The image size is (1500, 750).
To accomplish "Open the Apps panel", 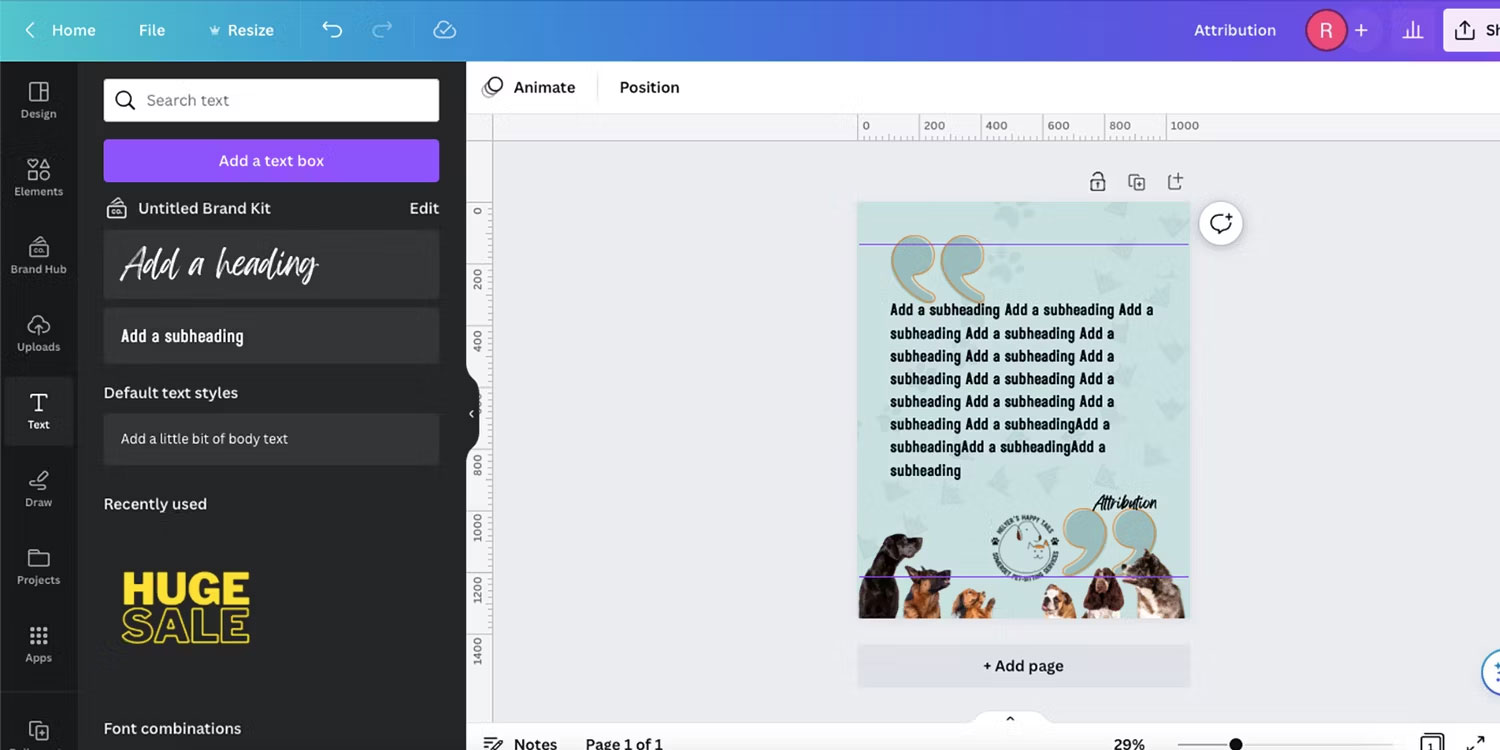I will point(38,643).
